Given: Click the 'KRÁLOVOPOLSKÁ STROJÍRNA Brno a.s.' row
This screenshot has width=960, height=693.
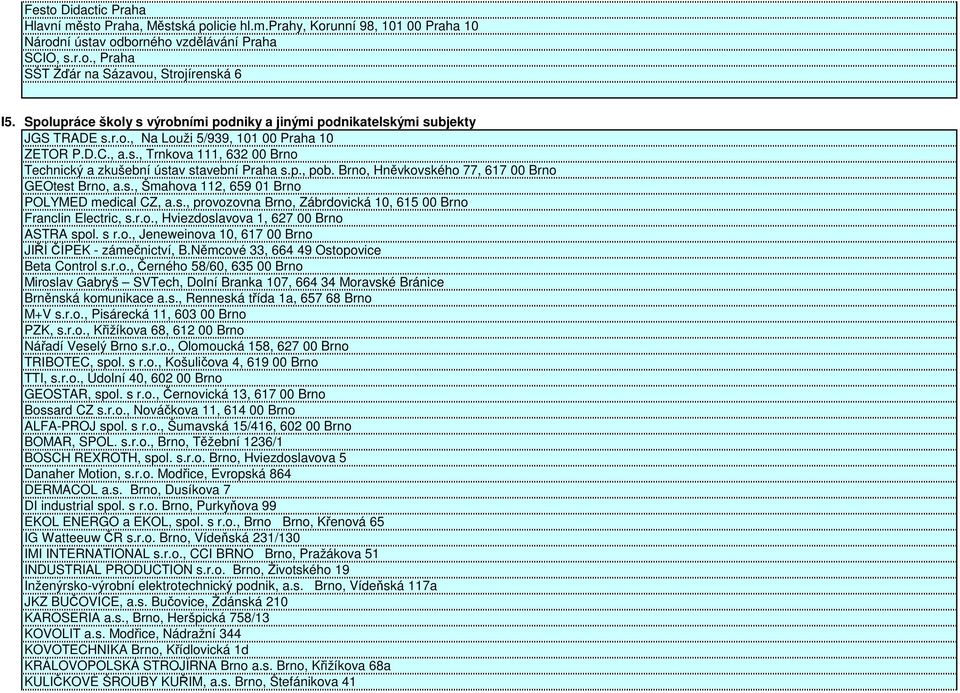Looking at the screenshot, I should pos(489,665).
